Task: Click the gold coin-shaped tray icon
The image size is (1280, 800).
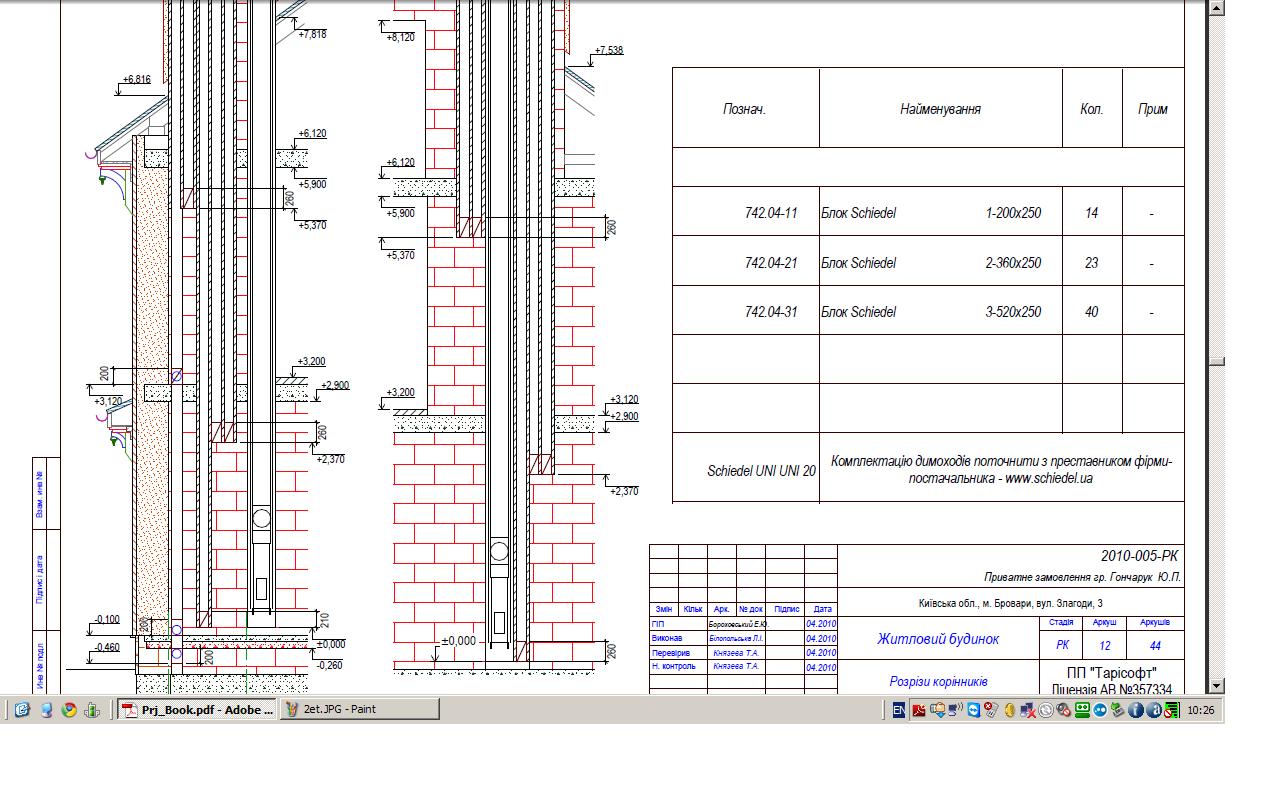Action: coord(1010,710)
